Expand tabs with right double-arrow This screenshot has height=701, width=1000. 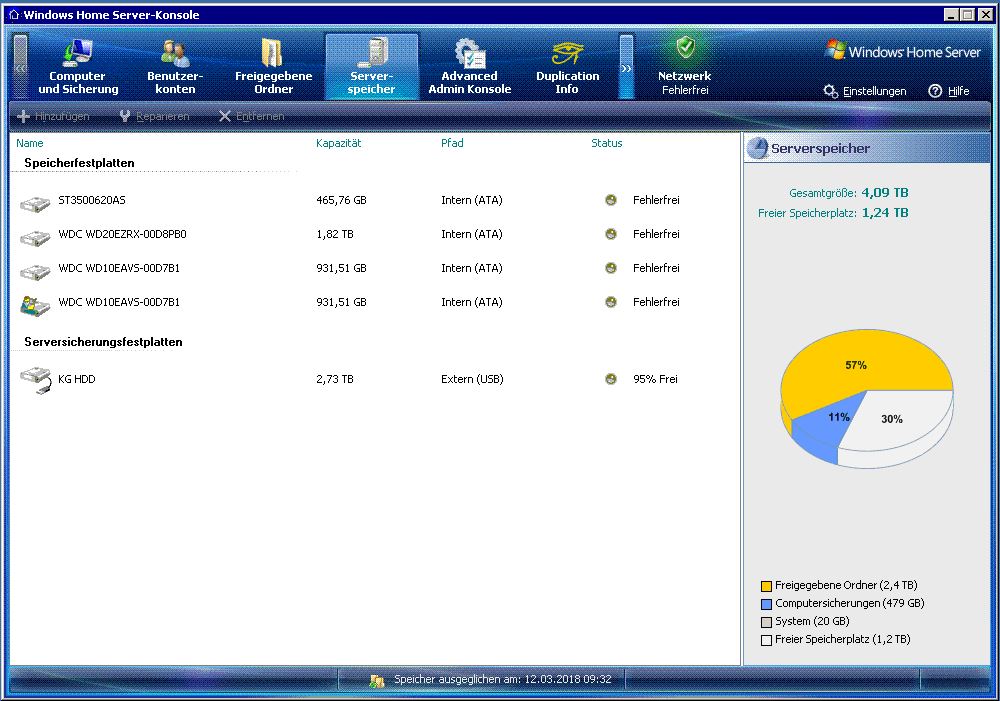pos(626,68)
